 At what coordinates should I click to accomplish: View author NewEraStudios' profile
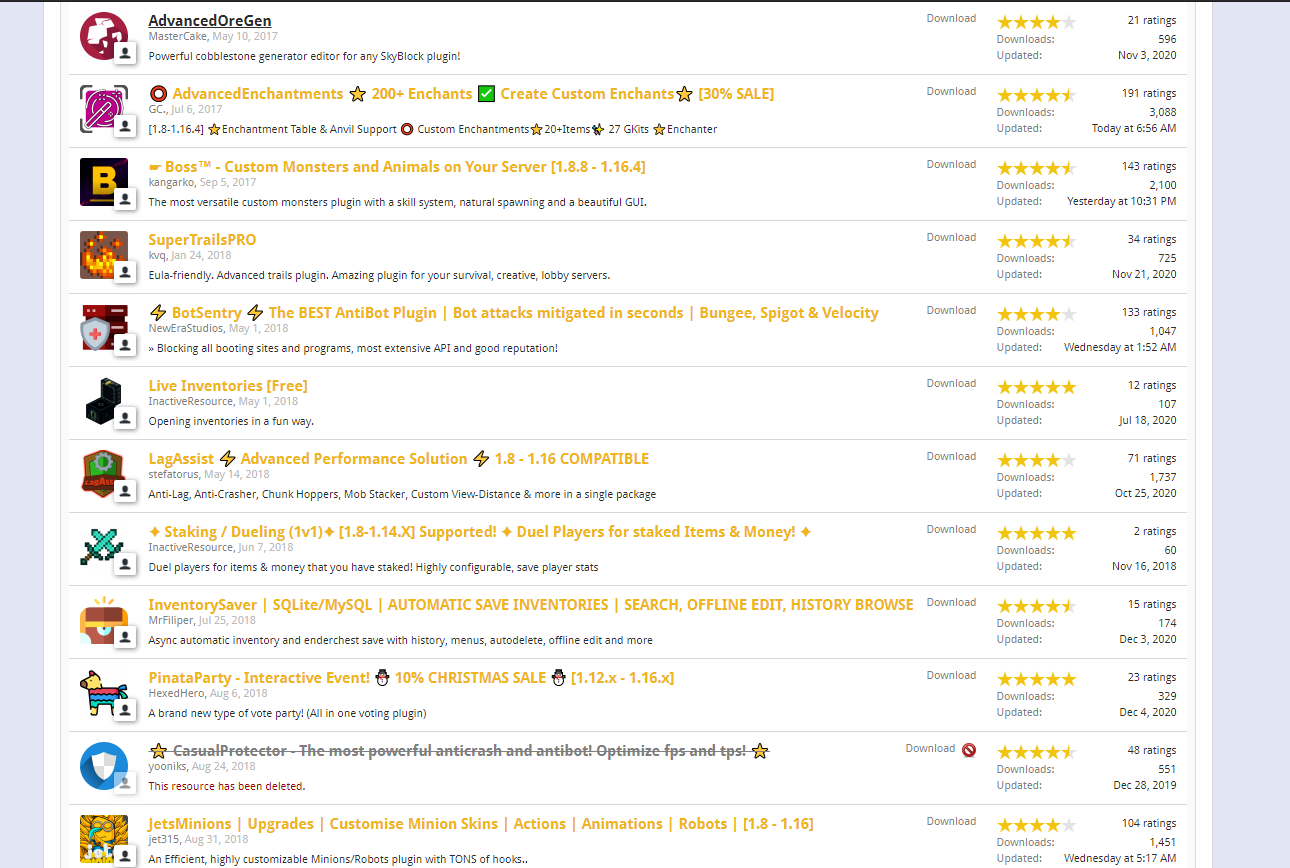[x=186, y=328]
